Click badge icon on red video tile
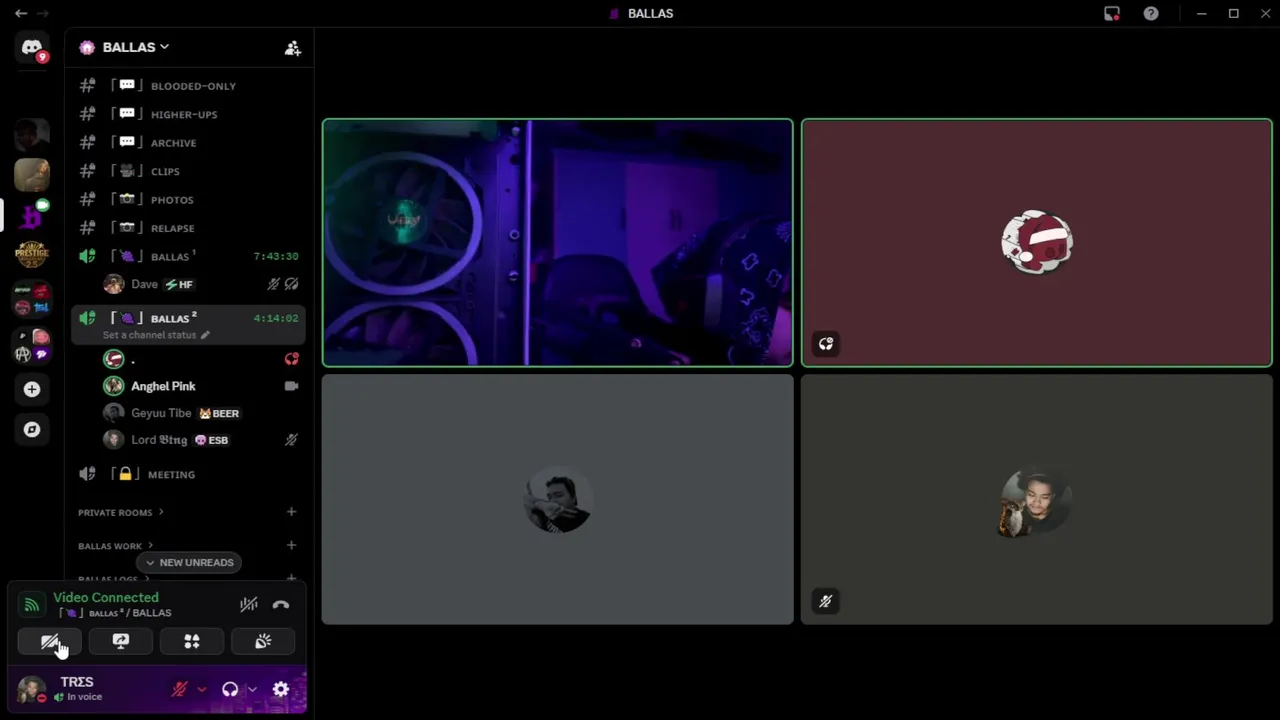The height and width of the screenshot is (720, 1280). pos(826,344)
